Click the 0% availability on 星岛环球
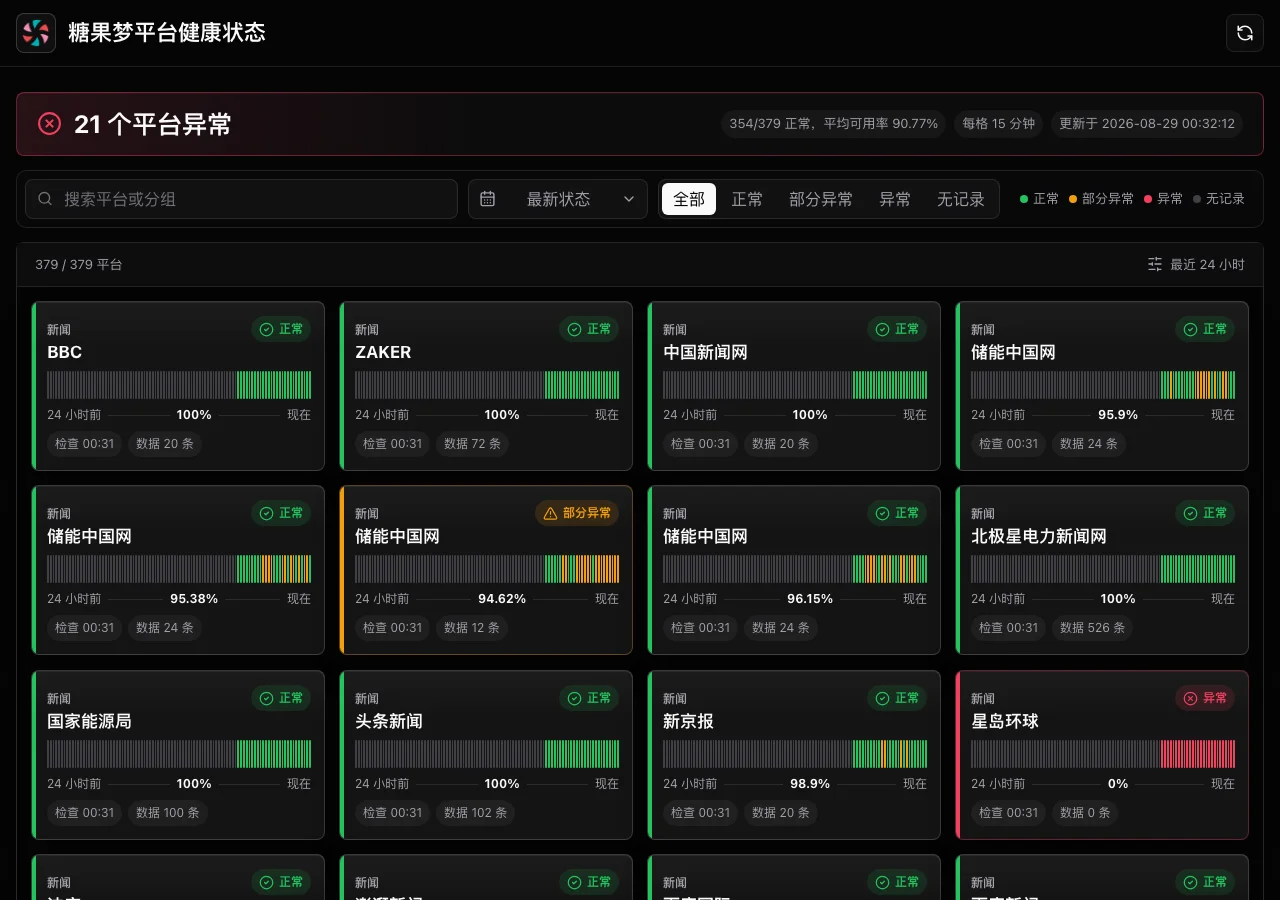 (1118, 784)
